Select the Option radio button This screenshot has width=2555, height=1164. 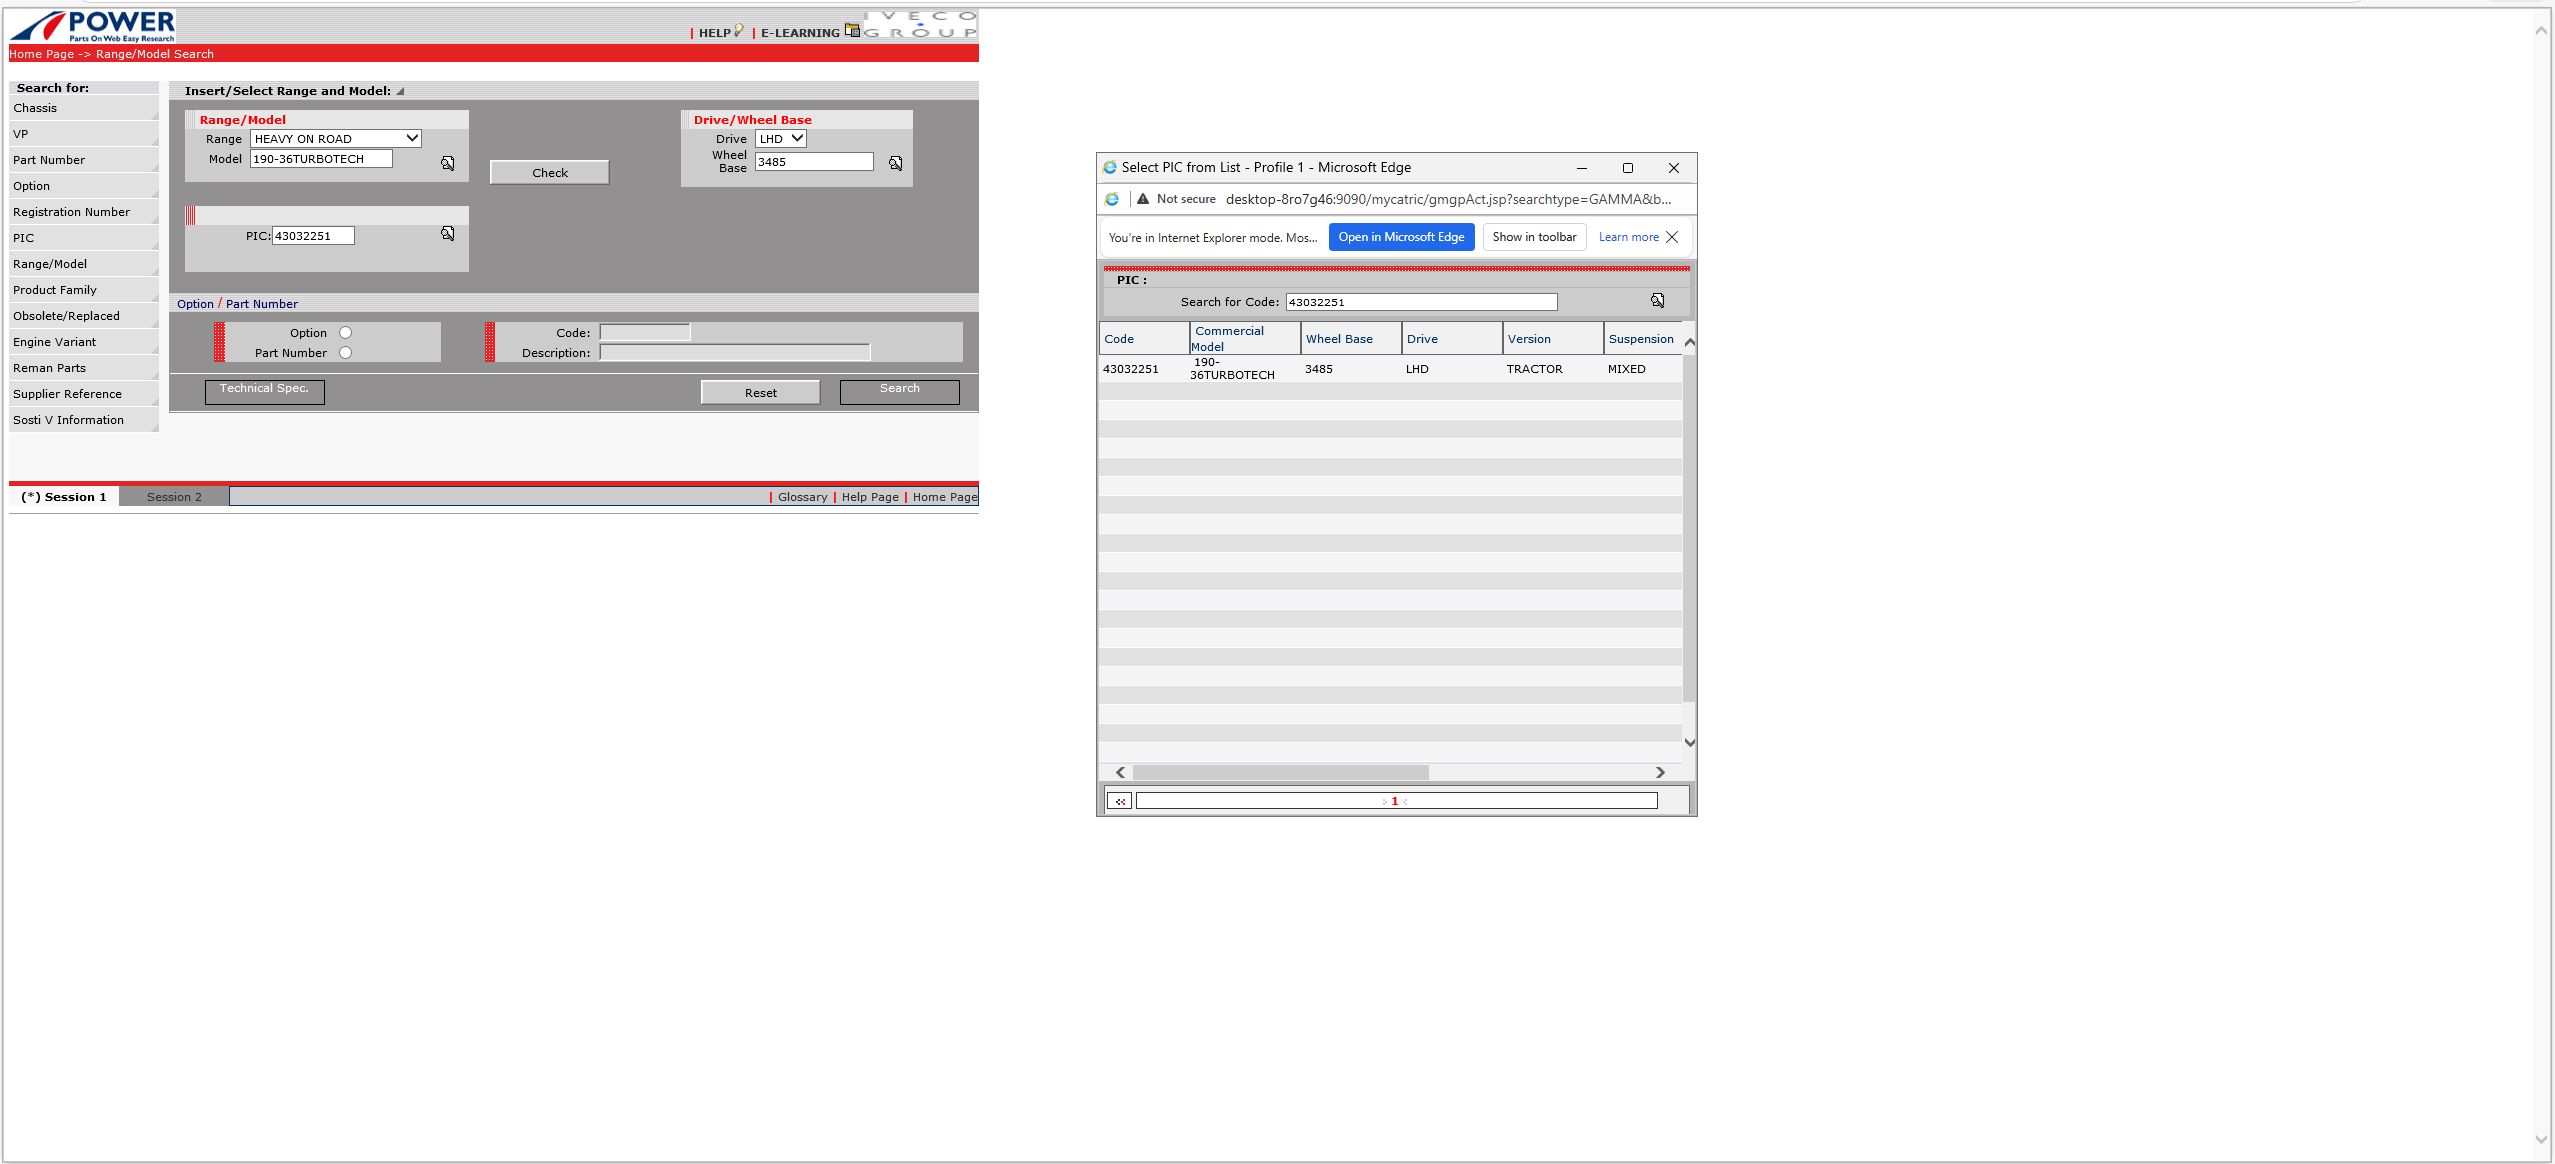345,333
